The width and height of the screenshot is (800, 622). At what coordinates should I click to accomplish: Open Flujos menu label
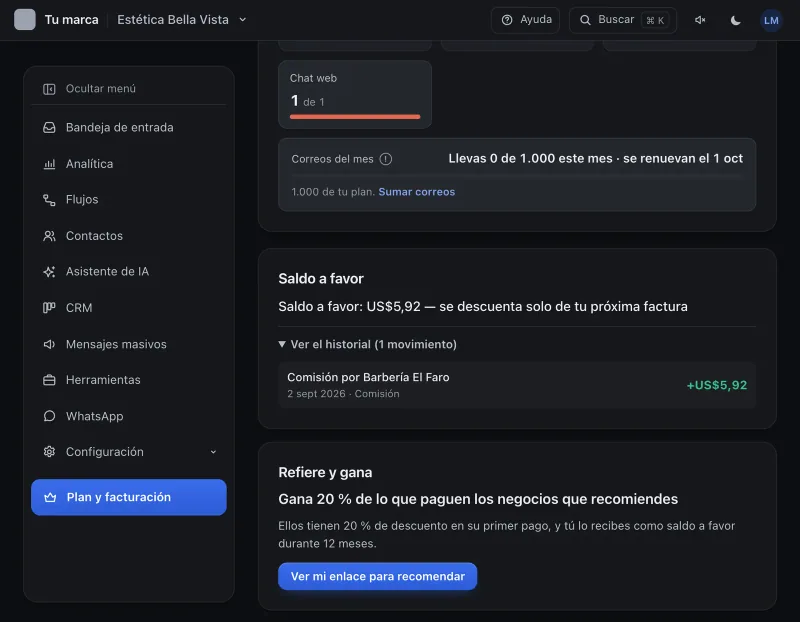pos(82,200)
